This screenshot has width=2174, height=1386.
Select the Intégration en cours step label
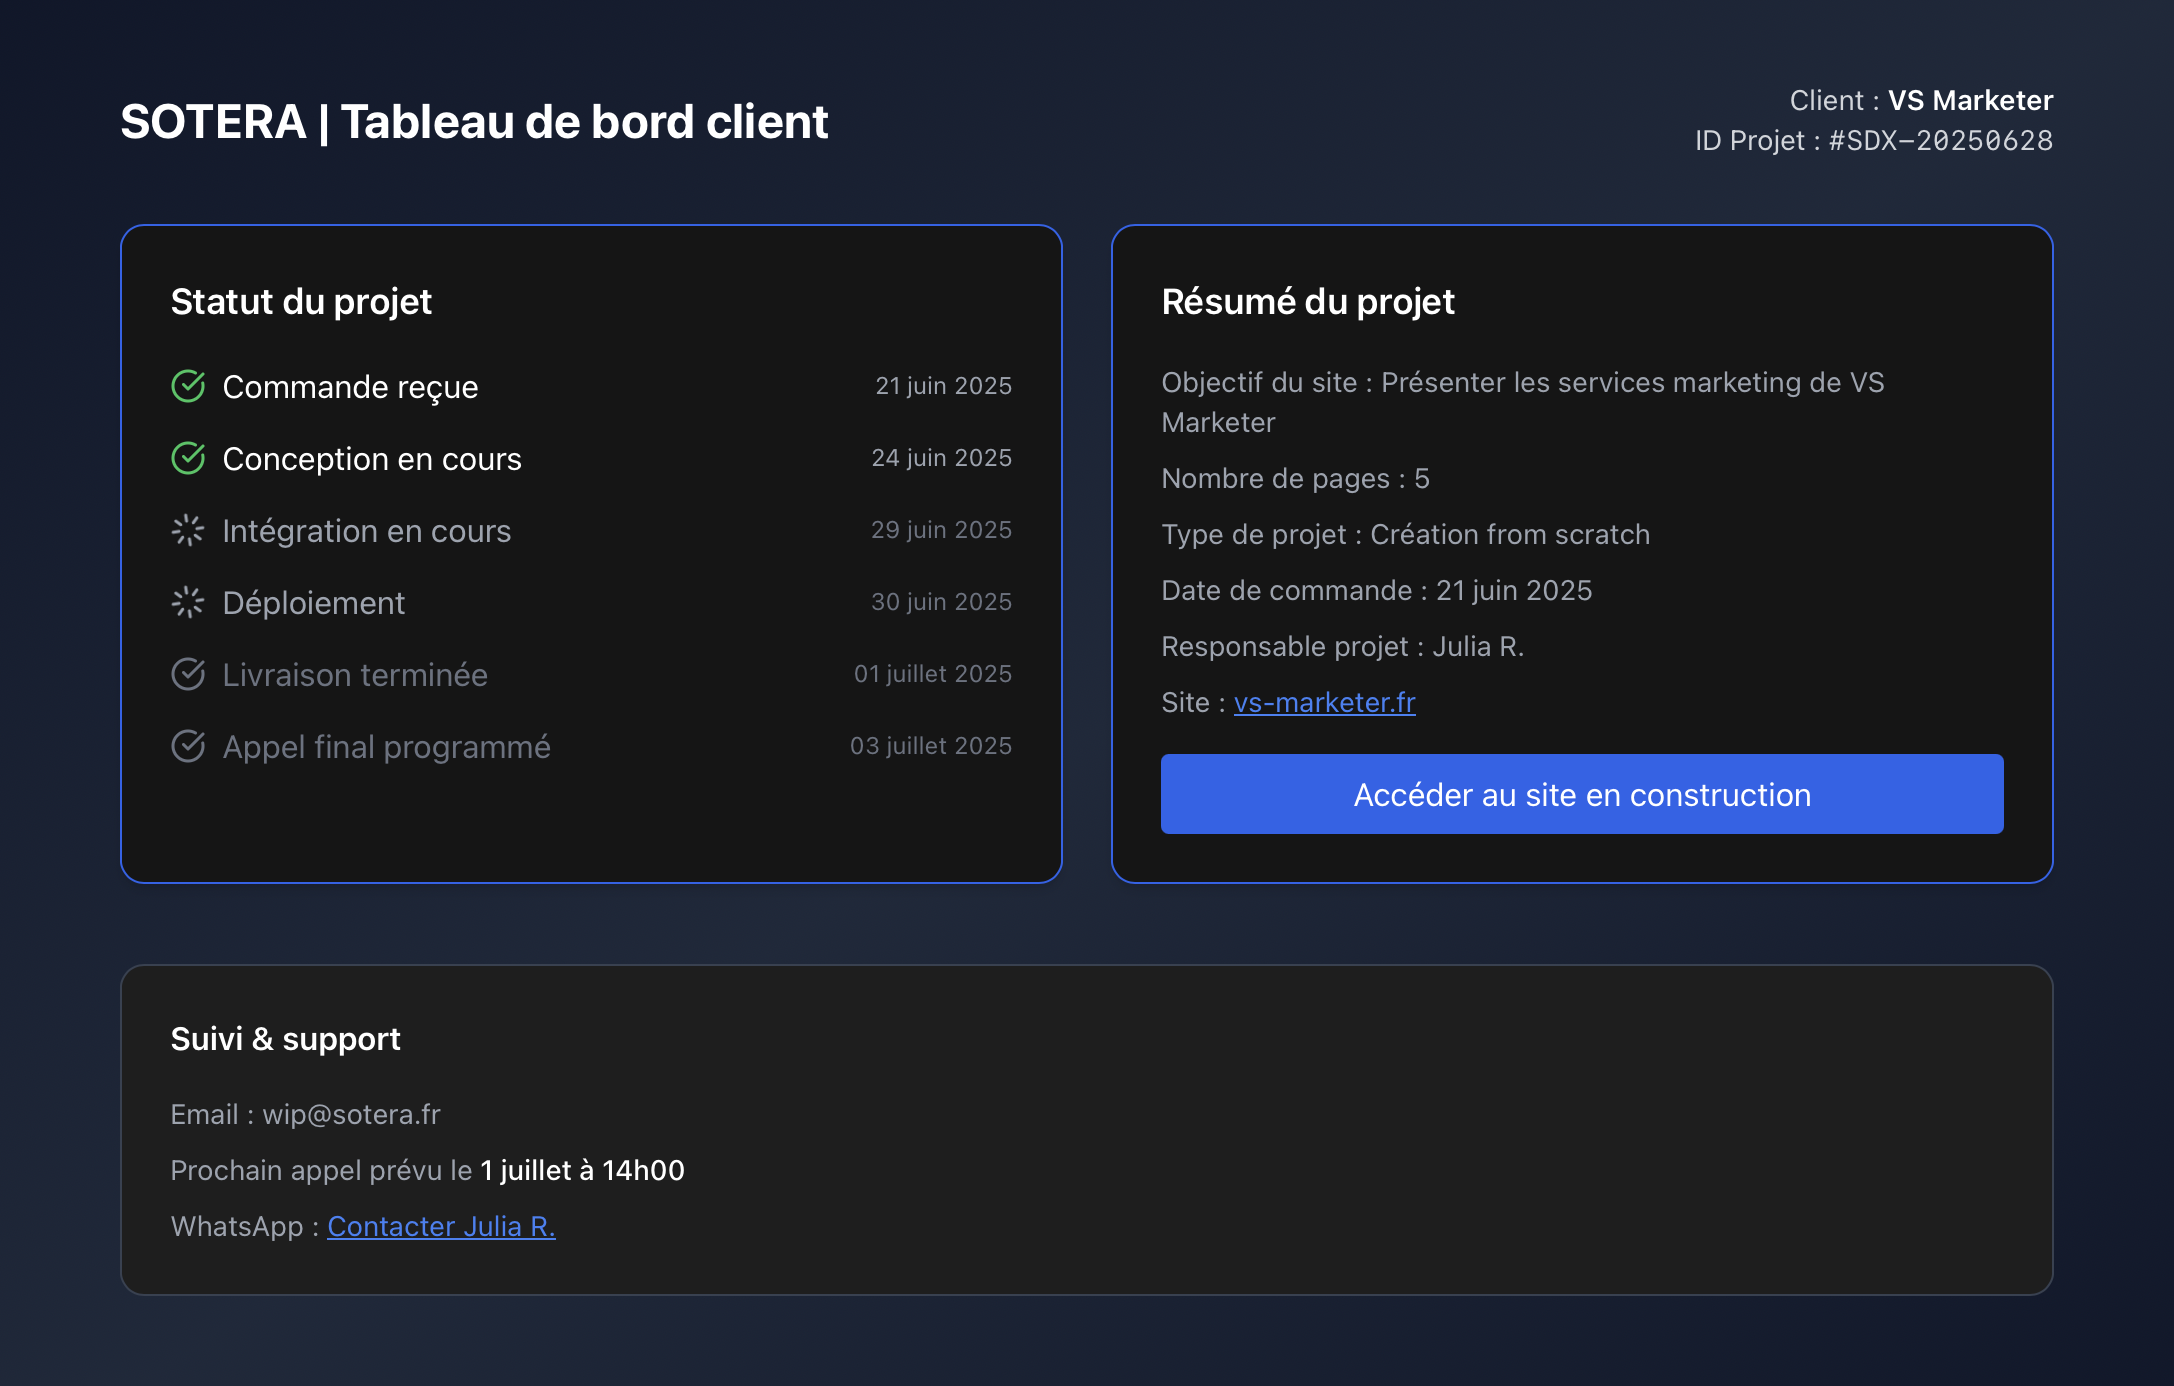coord(366,531)
